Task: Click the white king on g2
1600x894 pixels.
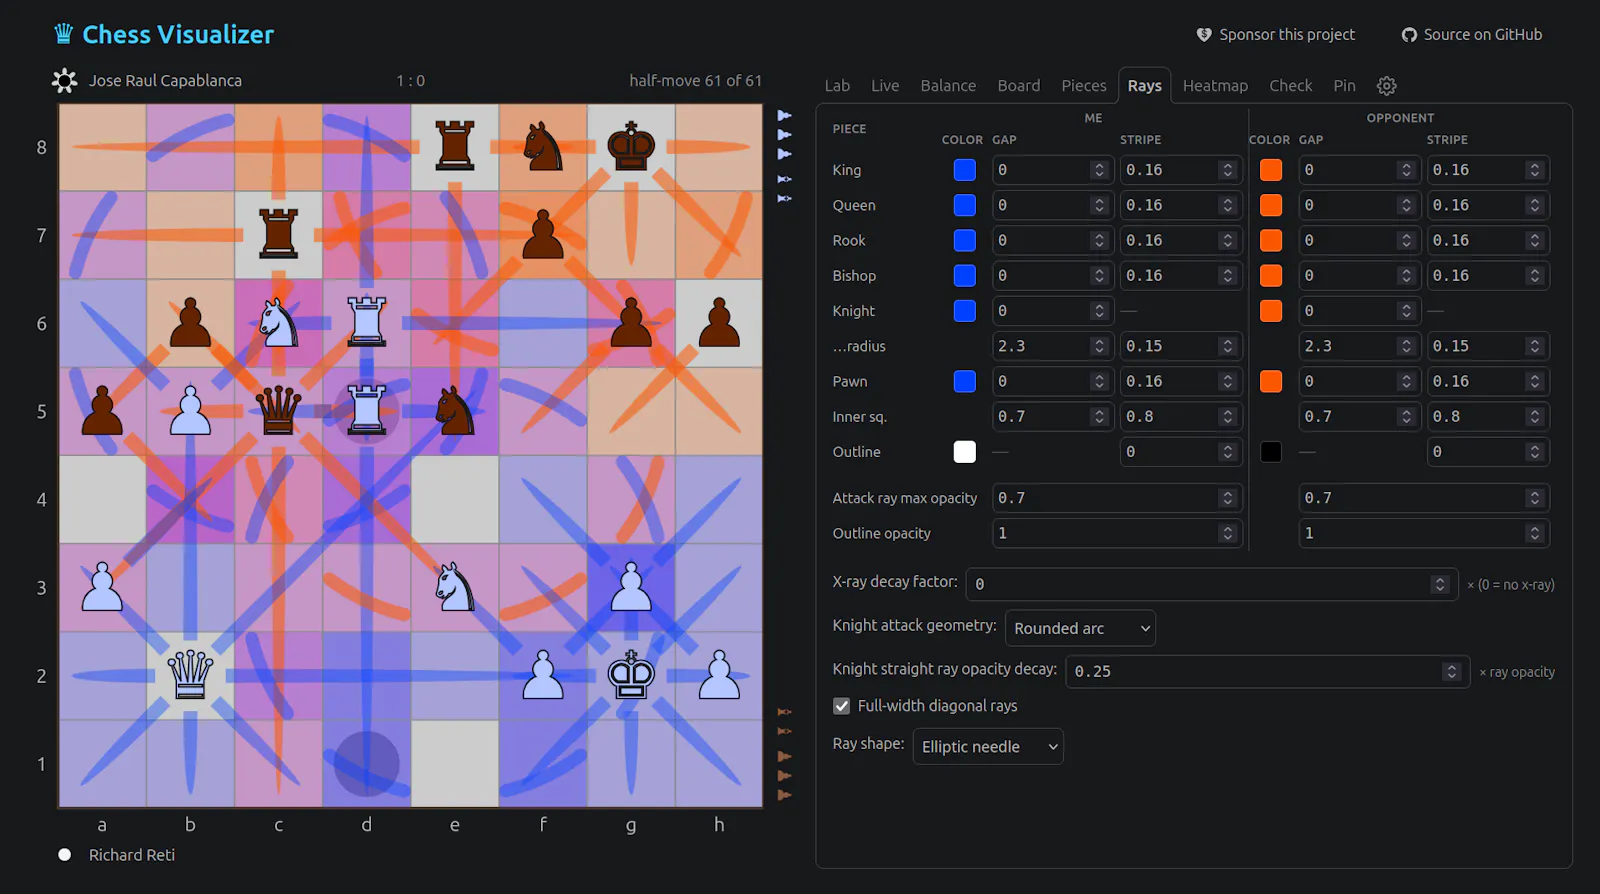Action: click(x=631, y=675)
